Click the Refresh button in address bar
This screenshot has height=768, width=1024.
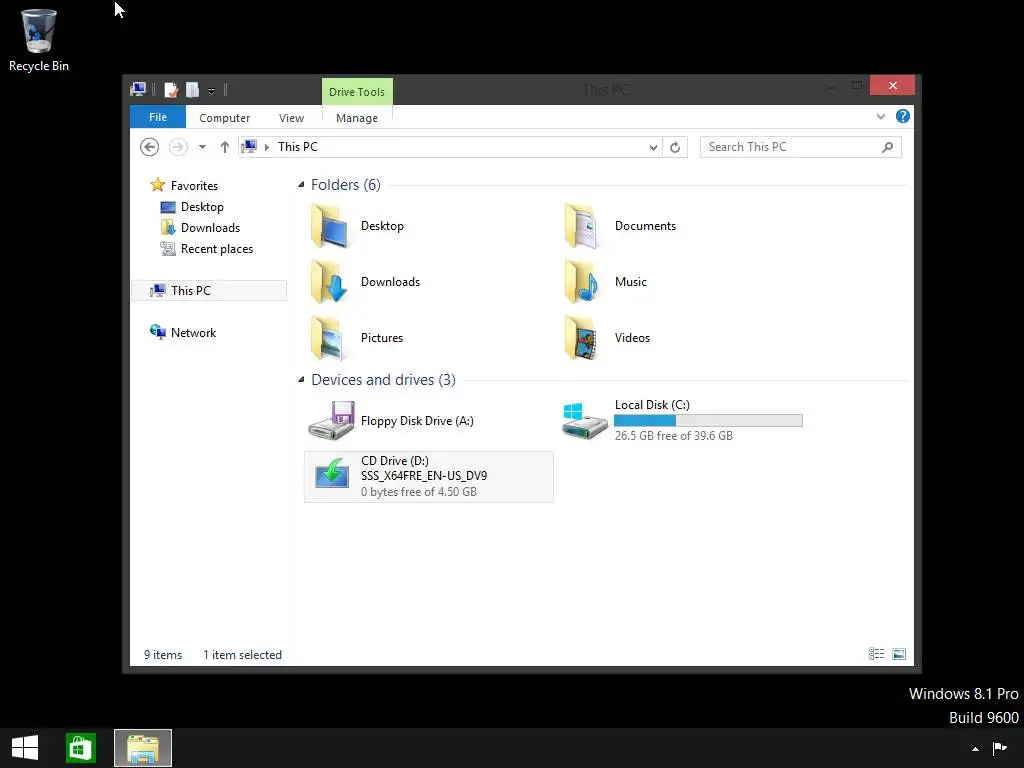click(675, 147)
